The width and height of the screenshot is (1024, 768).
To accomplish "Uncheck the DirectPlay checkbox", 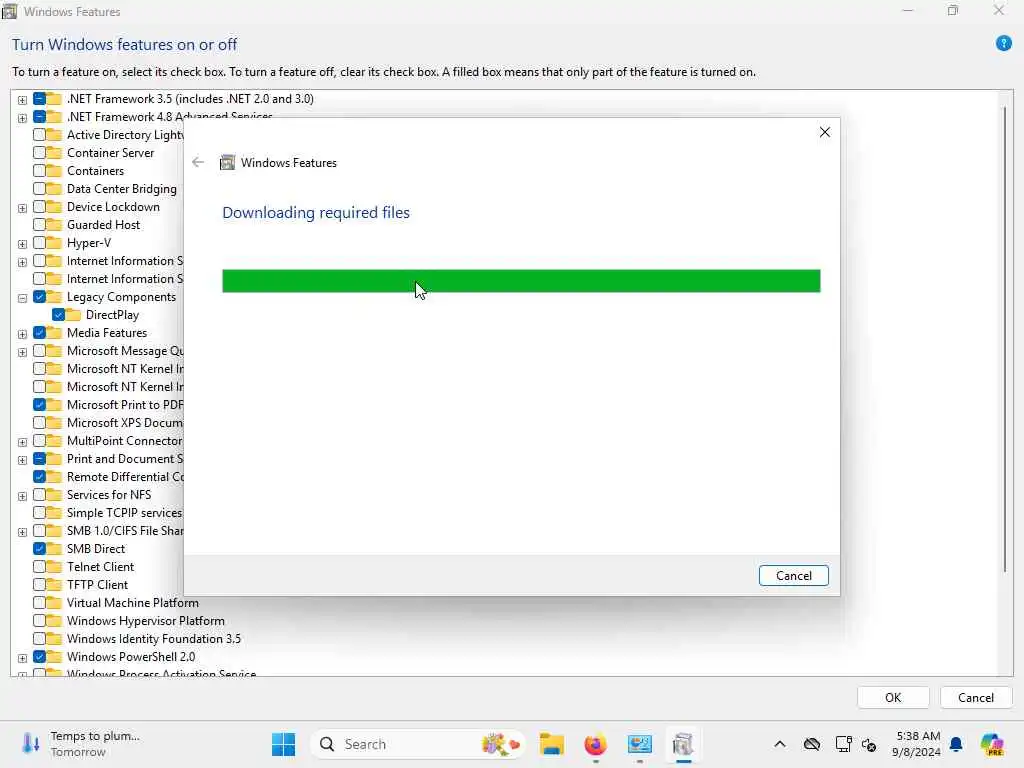I will [x=58, y=315].
